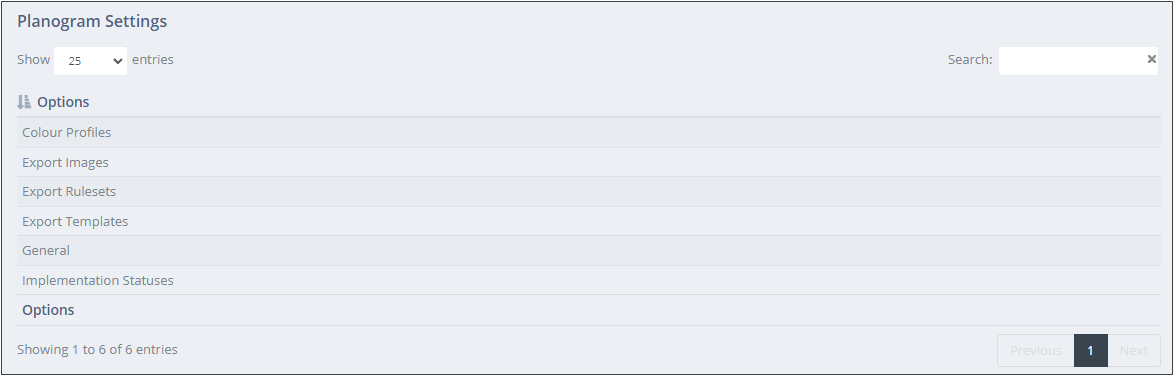
Task: Open Export Rulesets settings
Action: click(x=588, y=192)
